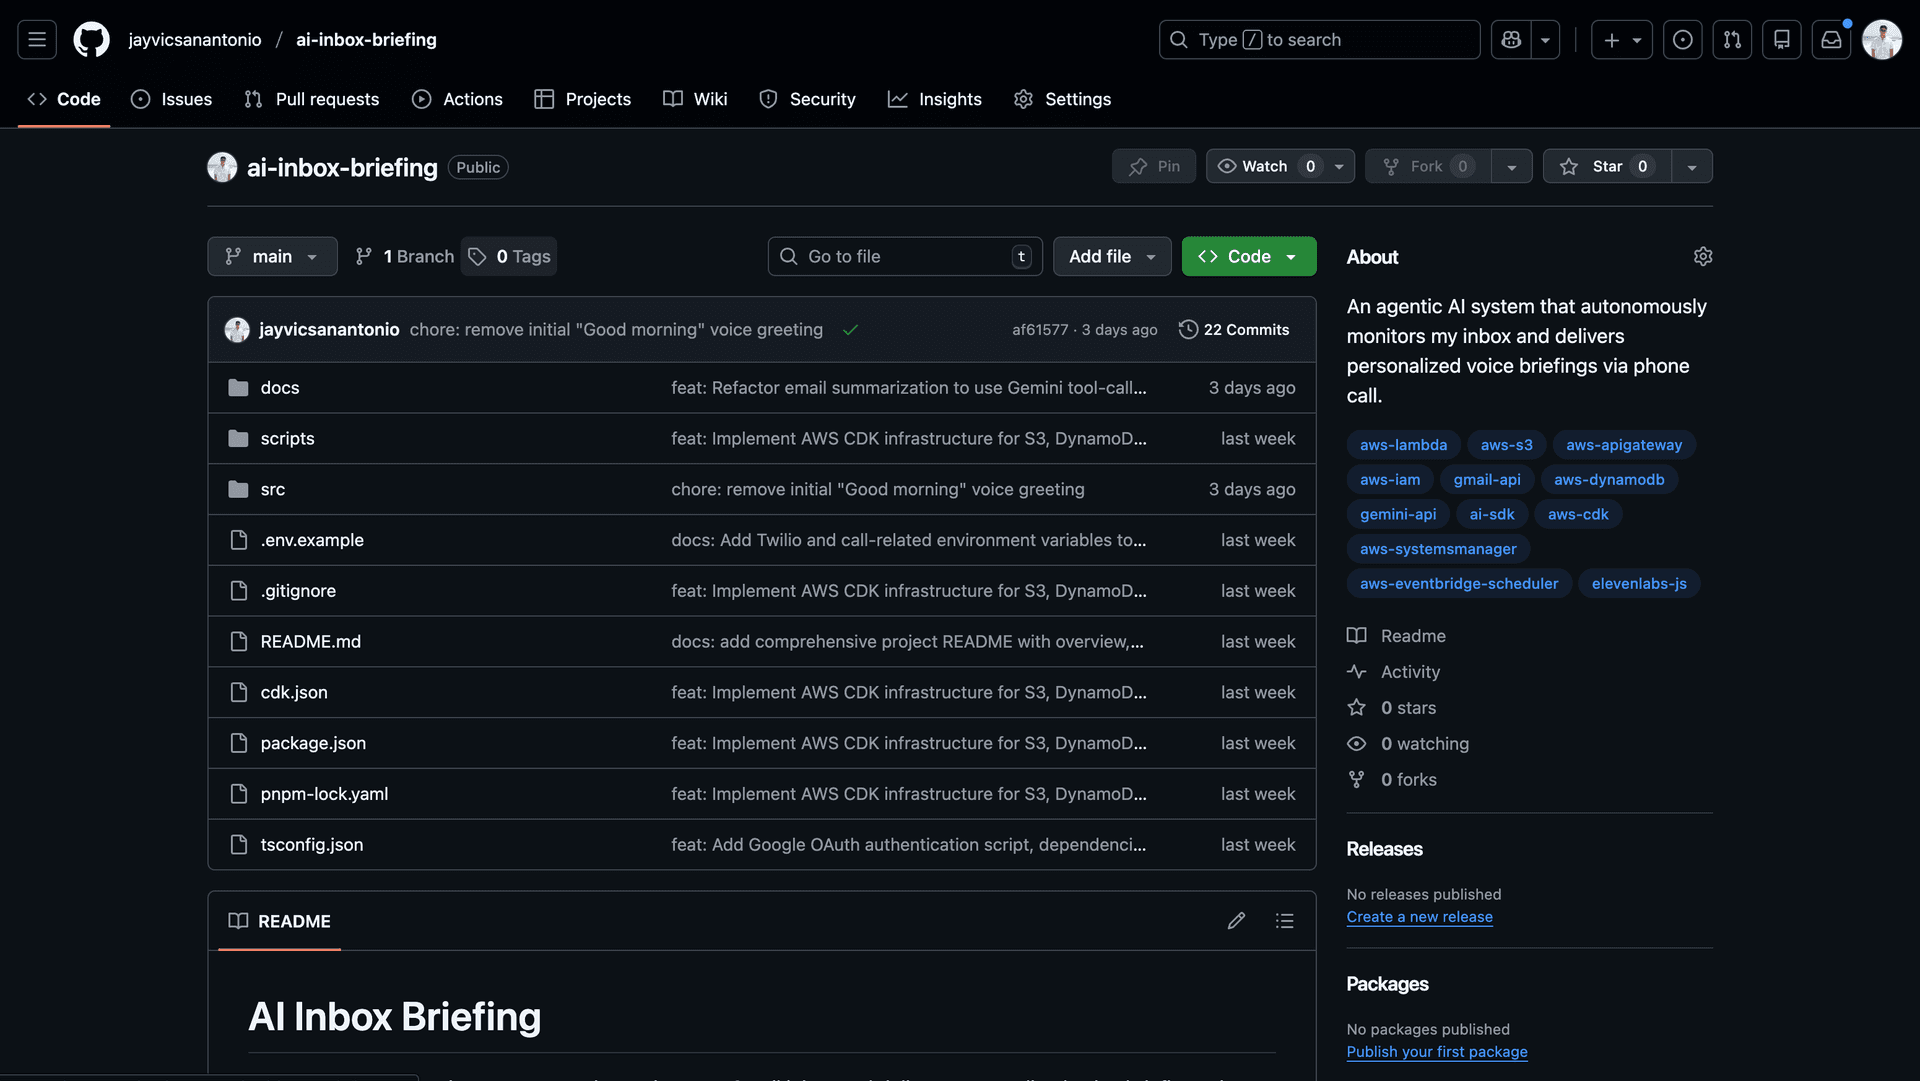Click the Create a new release link

pos(1419,917)
